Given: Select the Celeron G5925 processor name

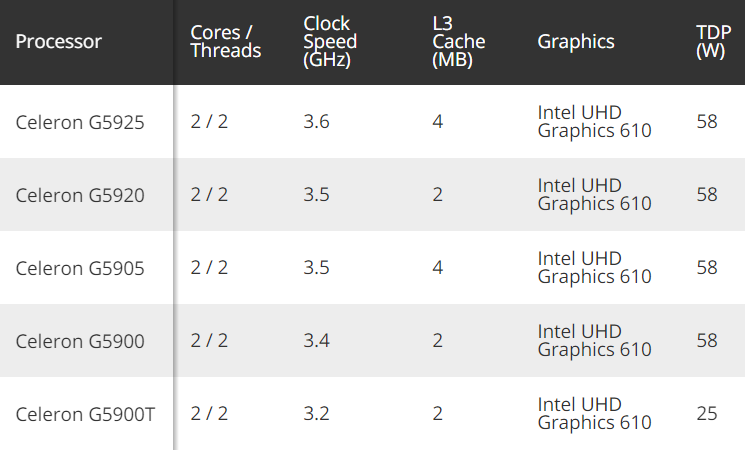Looking at the screenshot, I should [x=80, y=122].
